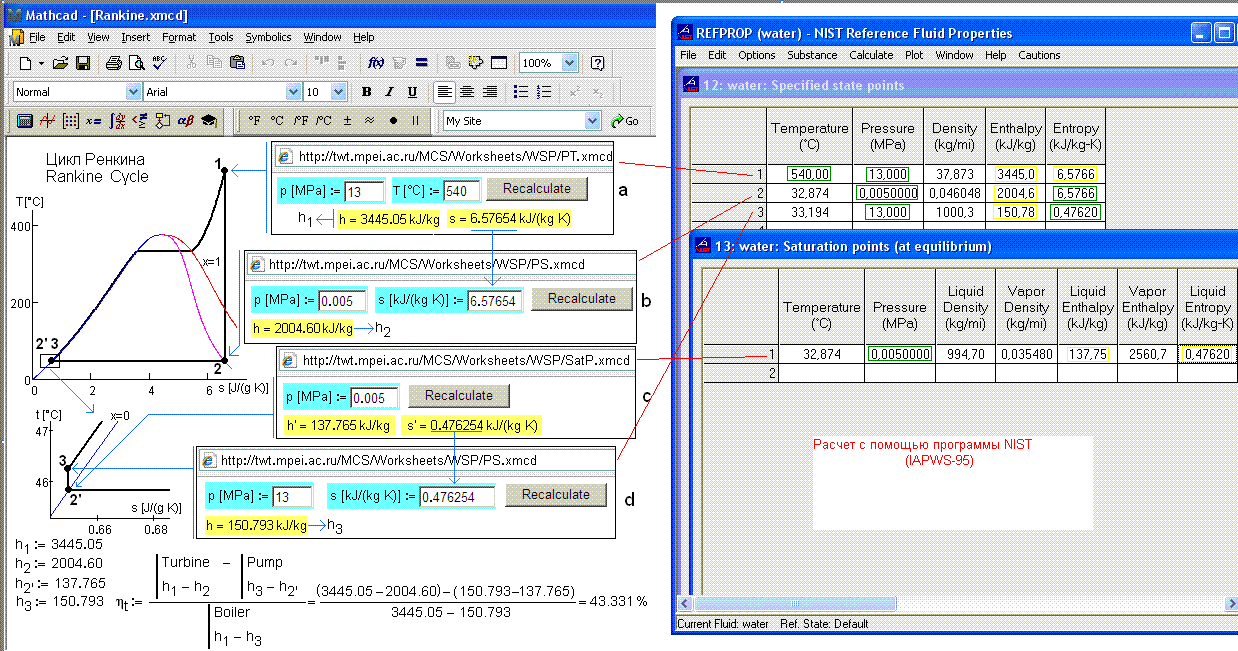Open the Symbolic keyword graduation-cap palette
The image size is (1238, 651).
208,121
